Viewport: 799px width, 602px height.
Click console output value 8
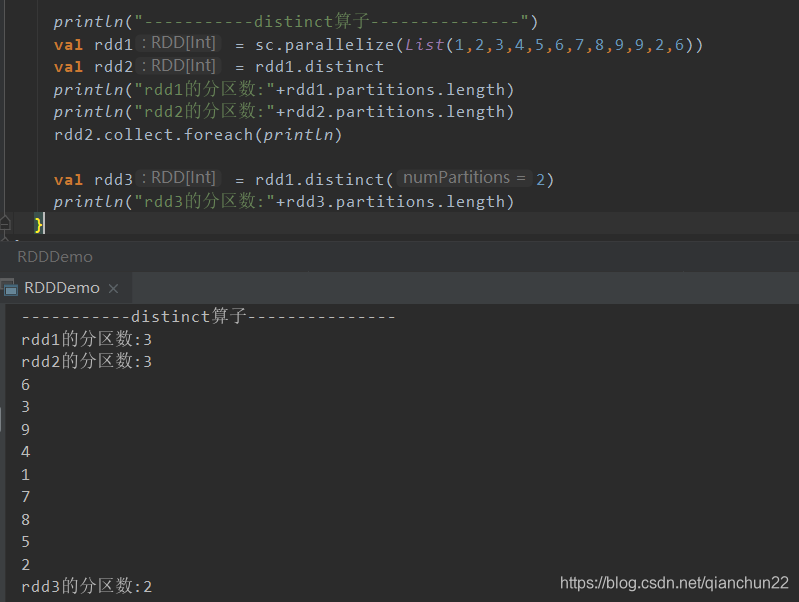click(x=25, y=519)
